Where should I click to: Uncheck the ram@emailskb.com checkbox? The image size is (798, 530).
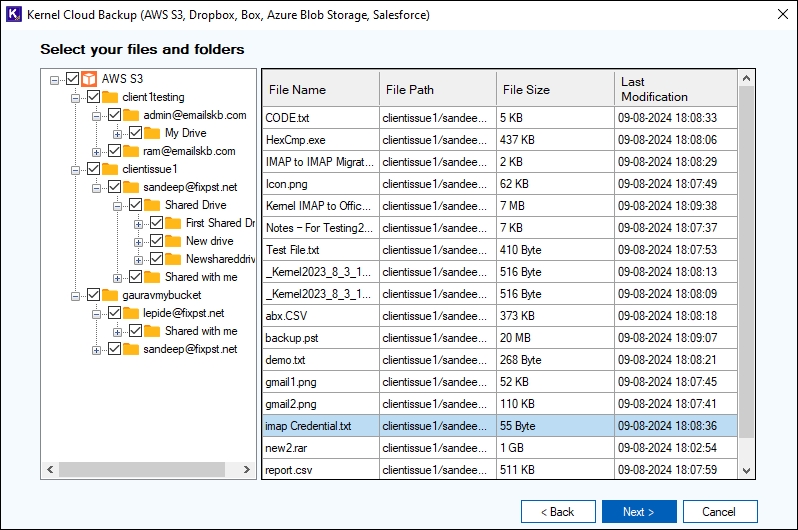(115, 151)
